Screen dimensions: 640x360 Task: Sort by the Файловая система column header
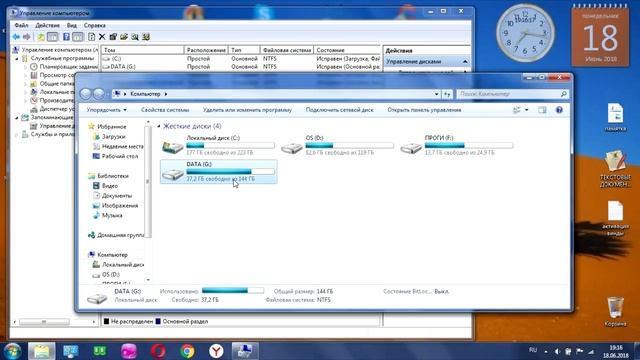(x=287, y=50)
